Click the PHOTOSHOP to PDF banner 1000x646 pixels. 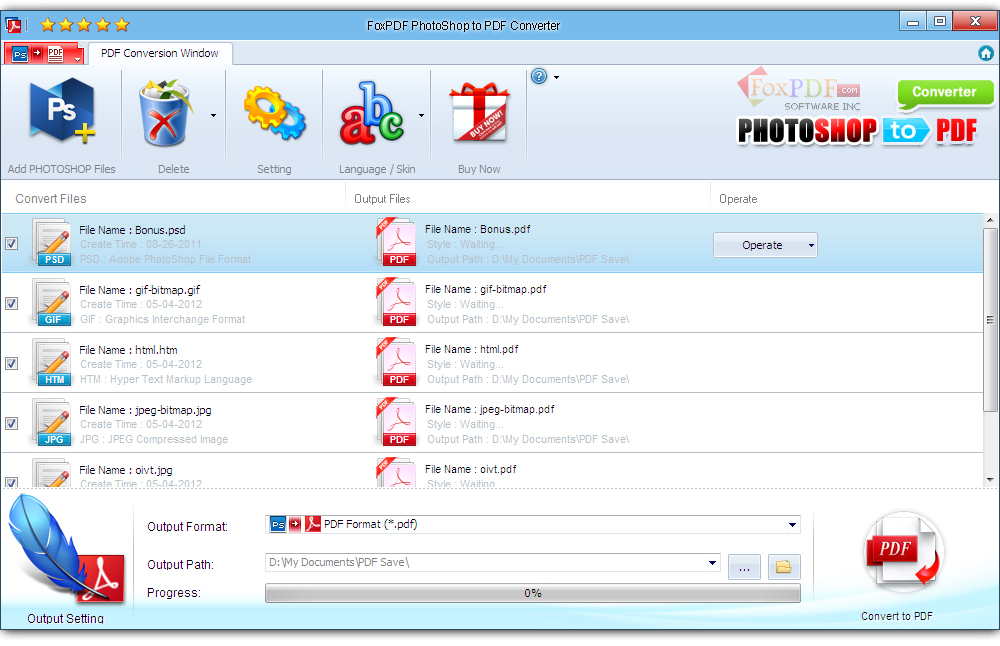pyautogui.click(x=857, y=131)
